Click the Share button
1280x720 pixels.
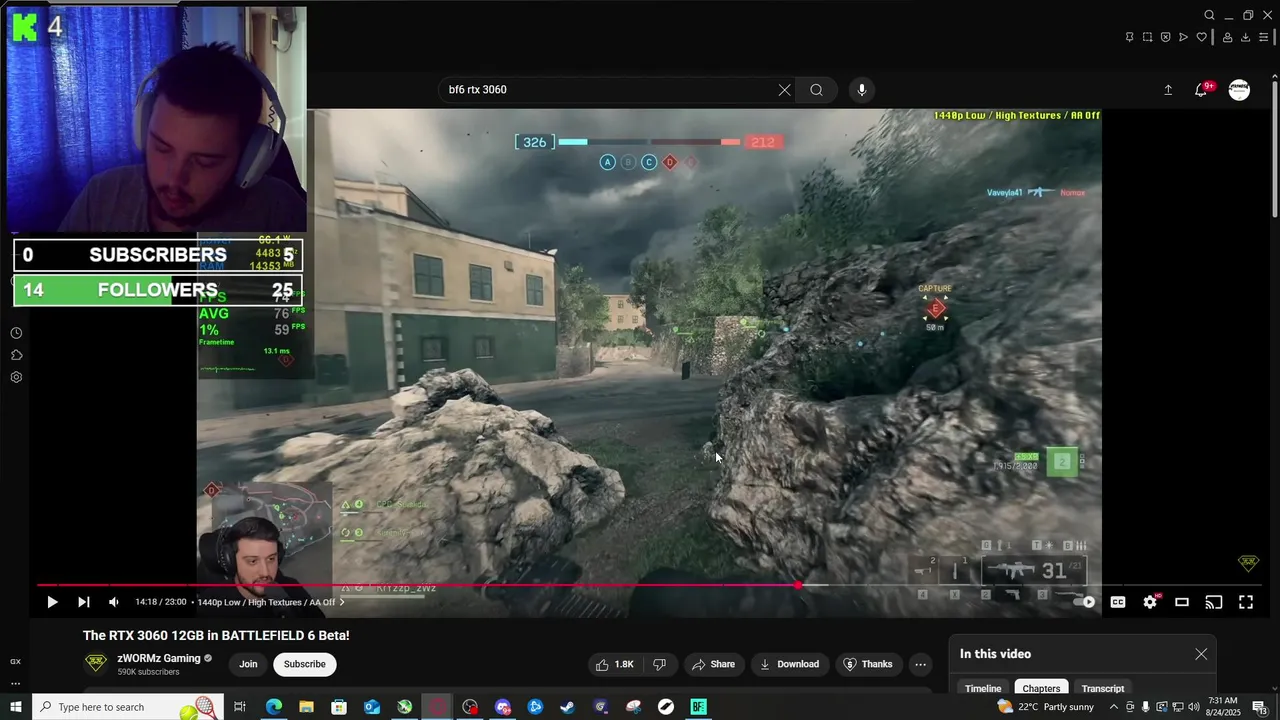pyautogui.click(x=713, y=664)
